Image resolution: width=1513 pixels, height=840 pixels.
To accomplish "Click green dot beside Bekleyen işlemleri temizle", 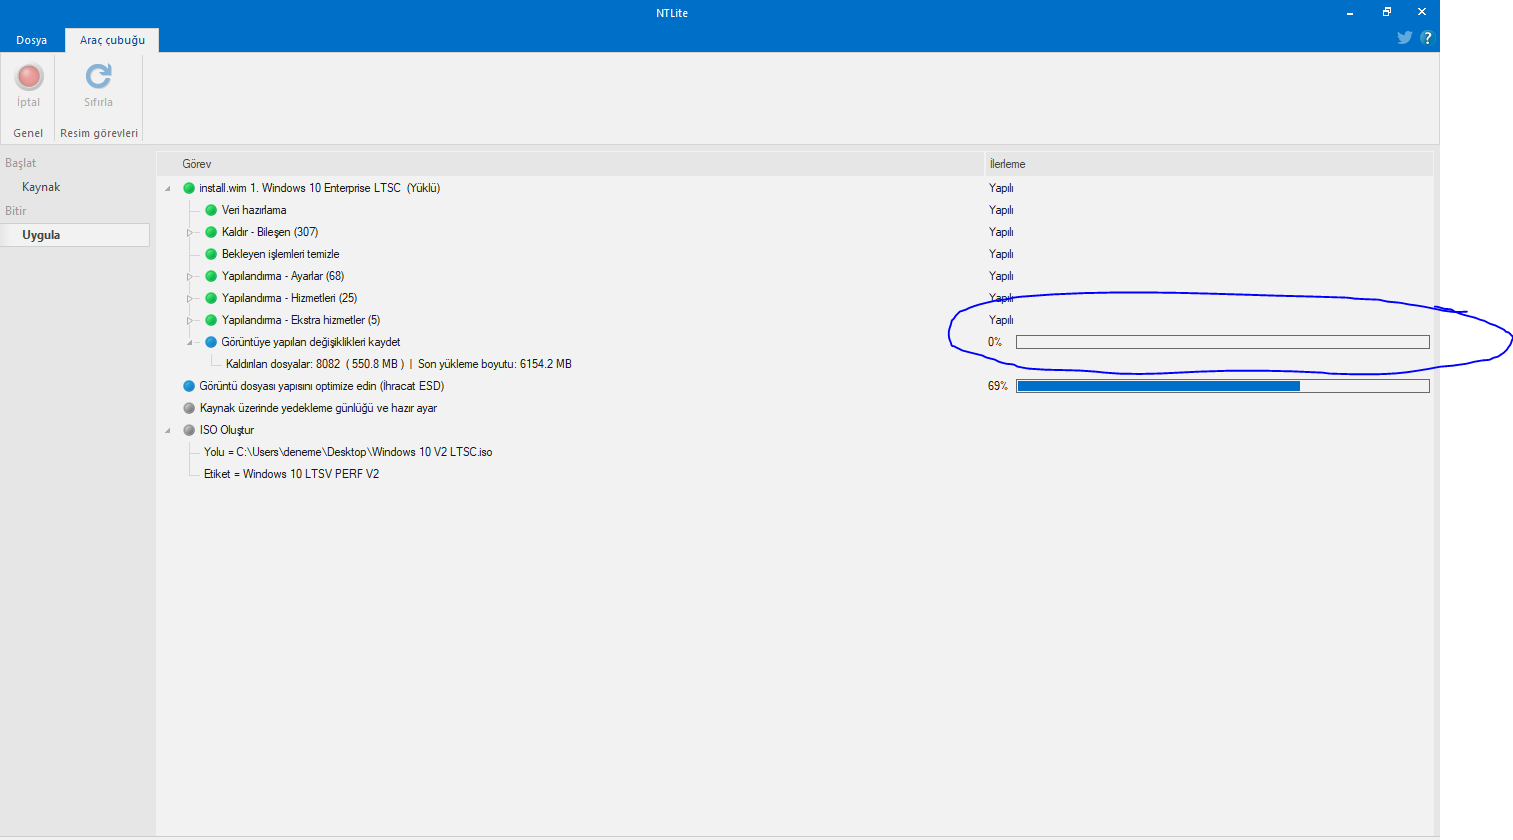I will pos(211,254).
